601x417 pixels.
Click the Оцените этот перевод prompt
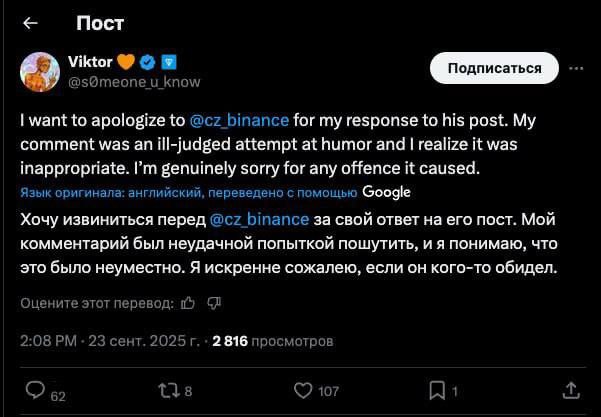(95, 302)
